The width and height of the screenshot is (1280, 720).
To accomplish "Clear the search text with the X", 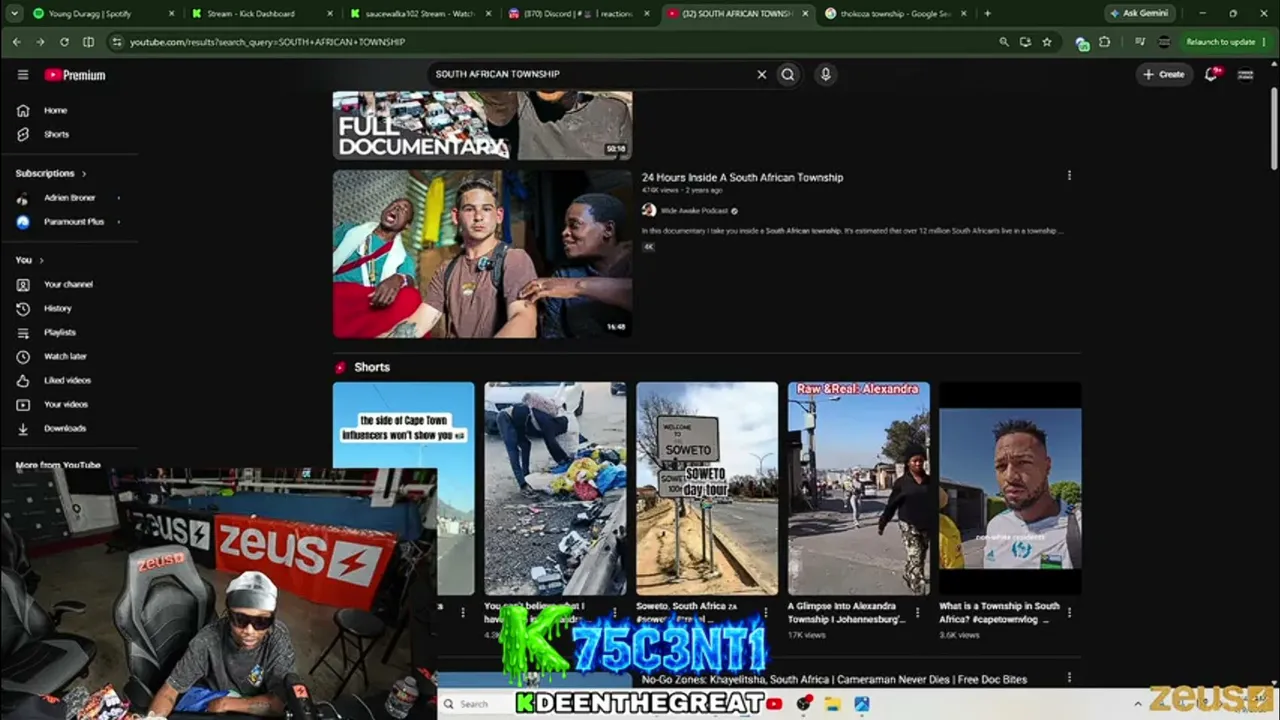I will pos(761,74).
